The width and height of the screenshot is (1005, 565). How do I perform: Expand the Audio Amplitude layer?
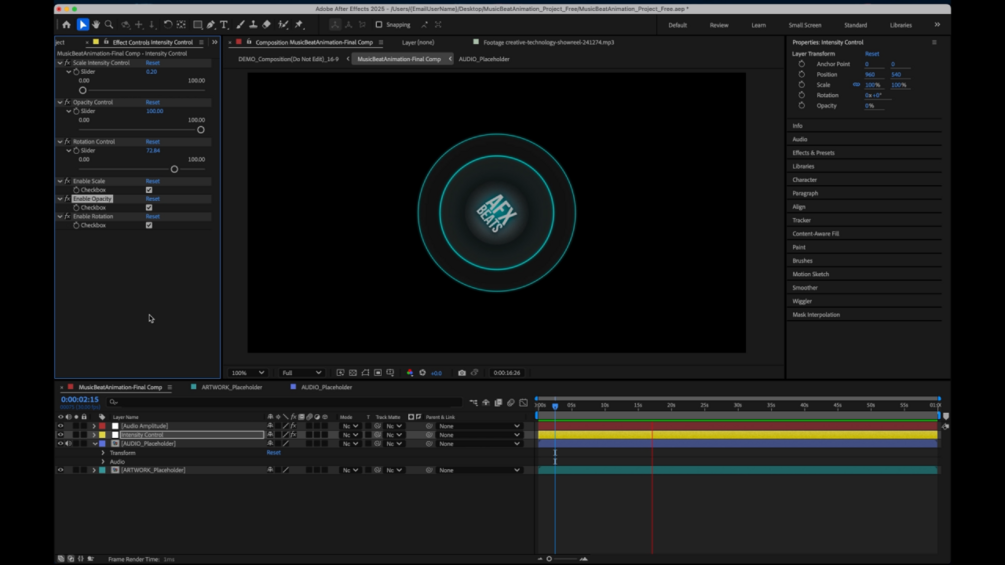click(x=94, y=426)
